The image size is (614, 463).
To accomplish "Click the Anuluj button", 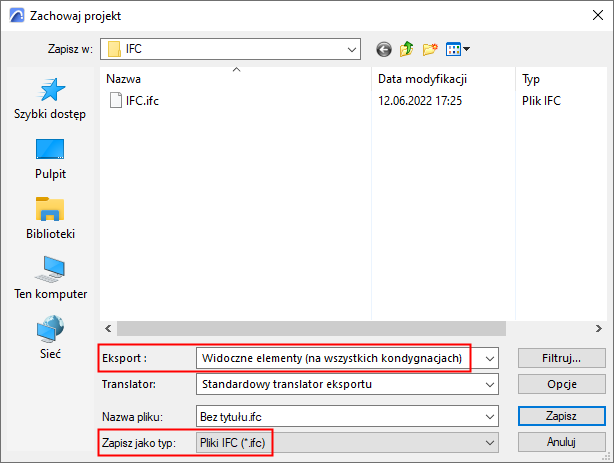I will pyautogui.click(x=562, y=442).
